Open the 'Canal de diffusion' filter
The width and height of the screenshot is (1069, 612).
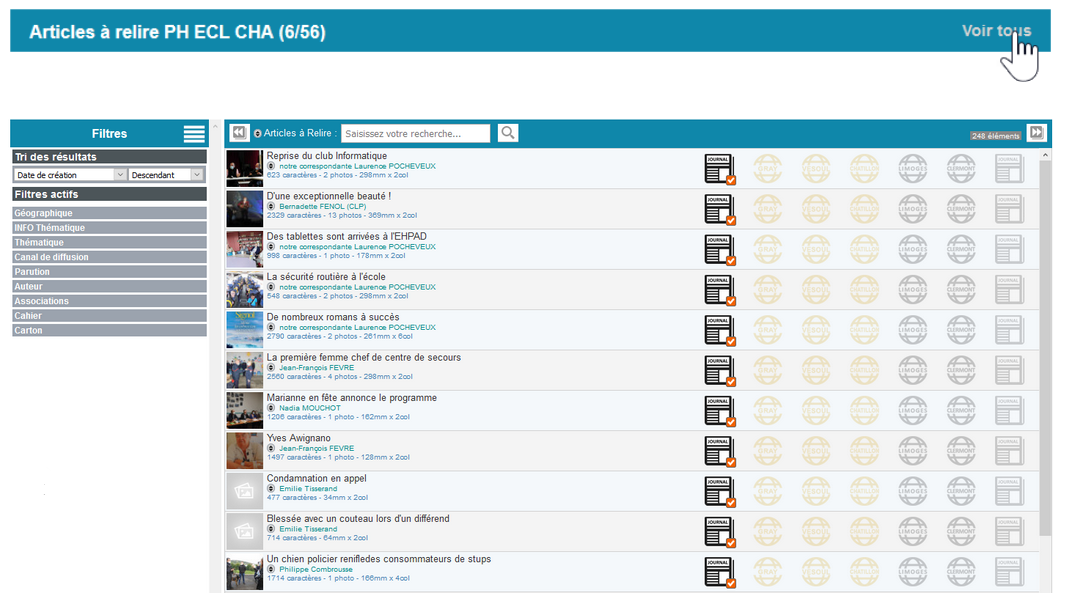[109, 257]
